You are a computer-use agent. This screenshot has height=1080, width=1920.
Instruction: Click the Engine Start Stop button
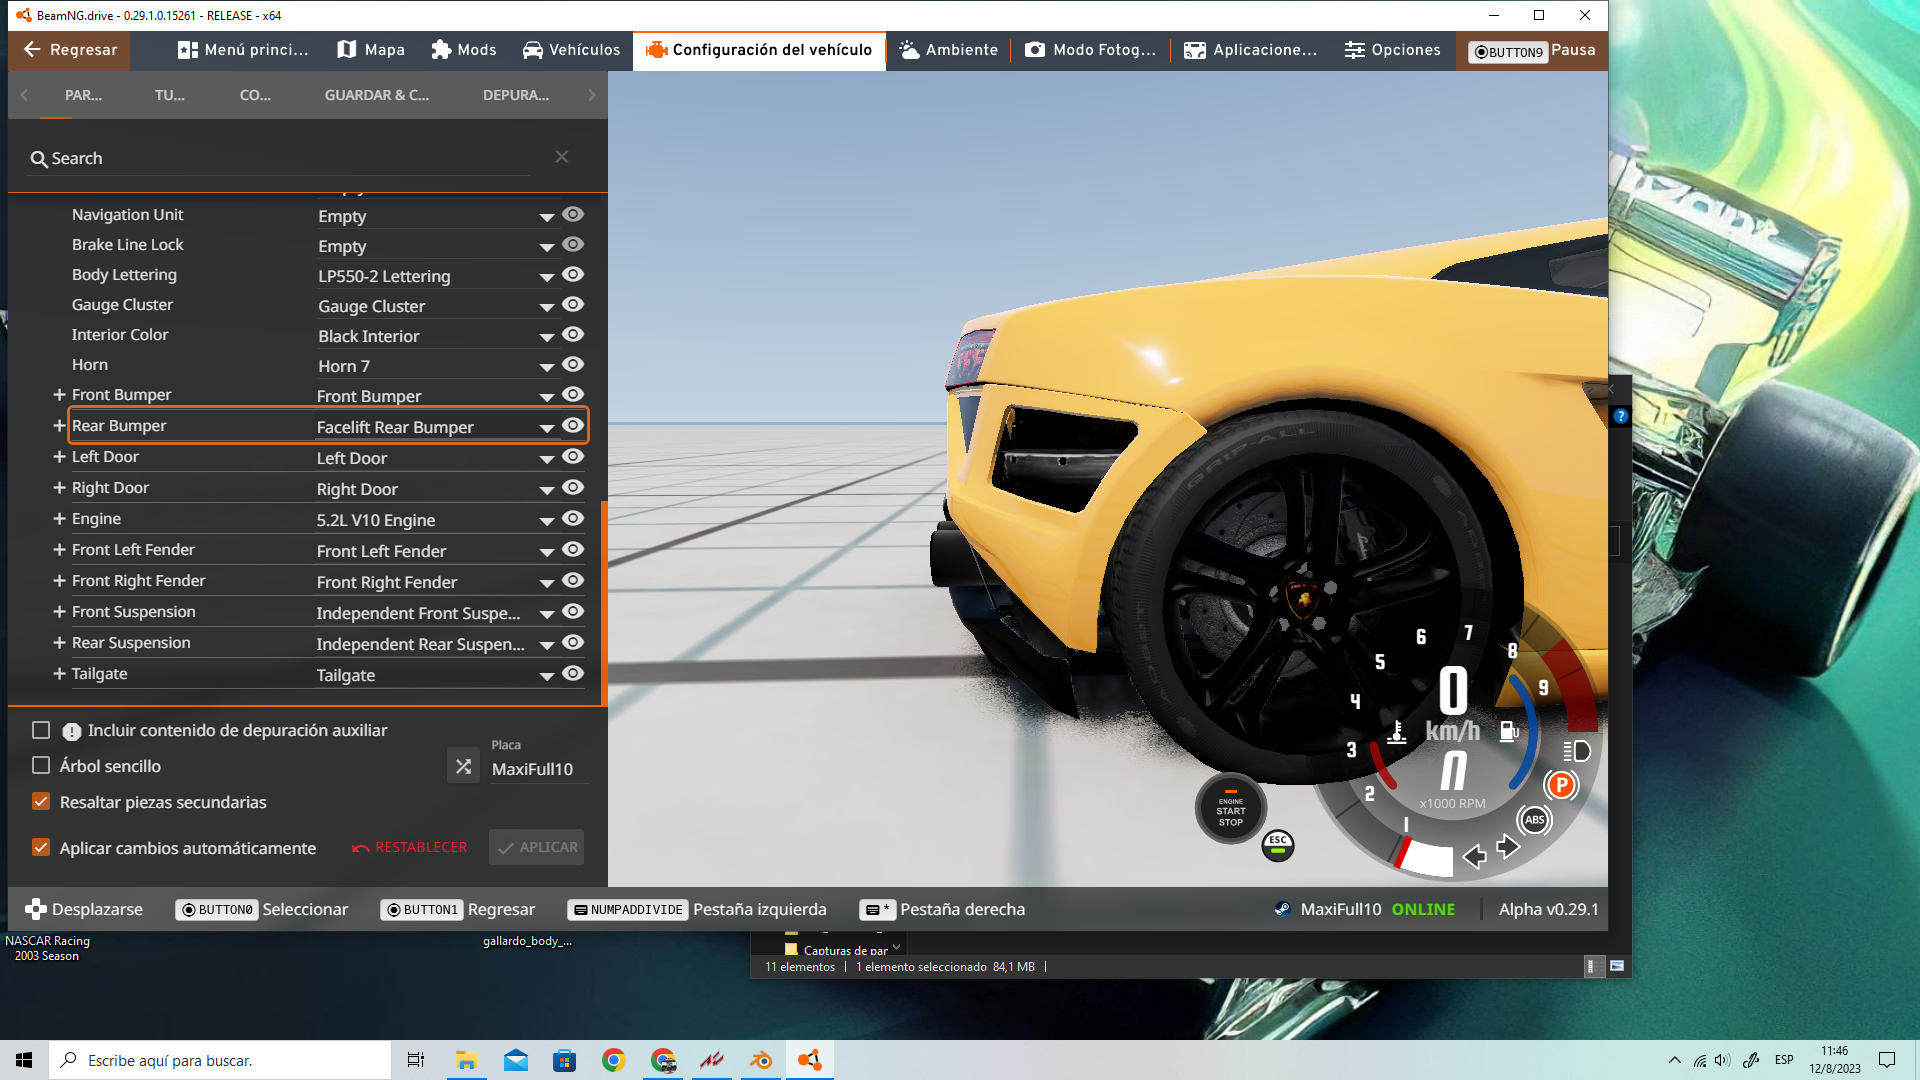pos(1230,810)
